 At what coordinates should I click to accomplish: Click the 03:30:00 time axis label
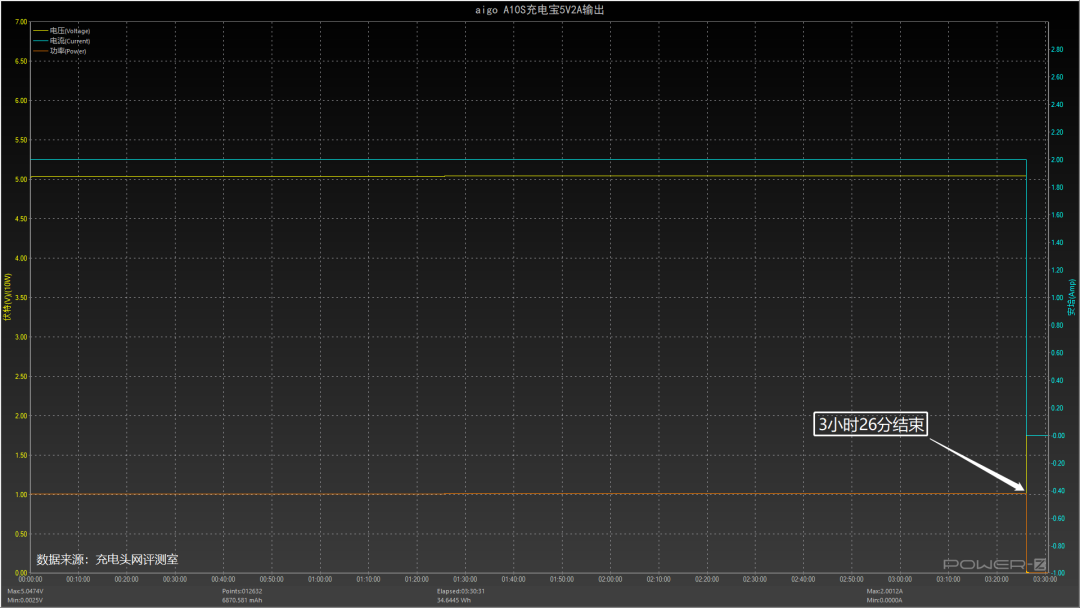pos(1045,580)
